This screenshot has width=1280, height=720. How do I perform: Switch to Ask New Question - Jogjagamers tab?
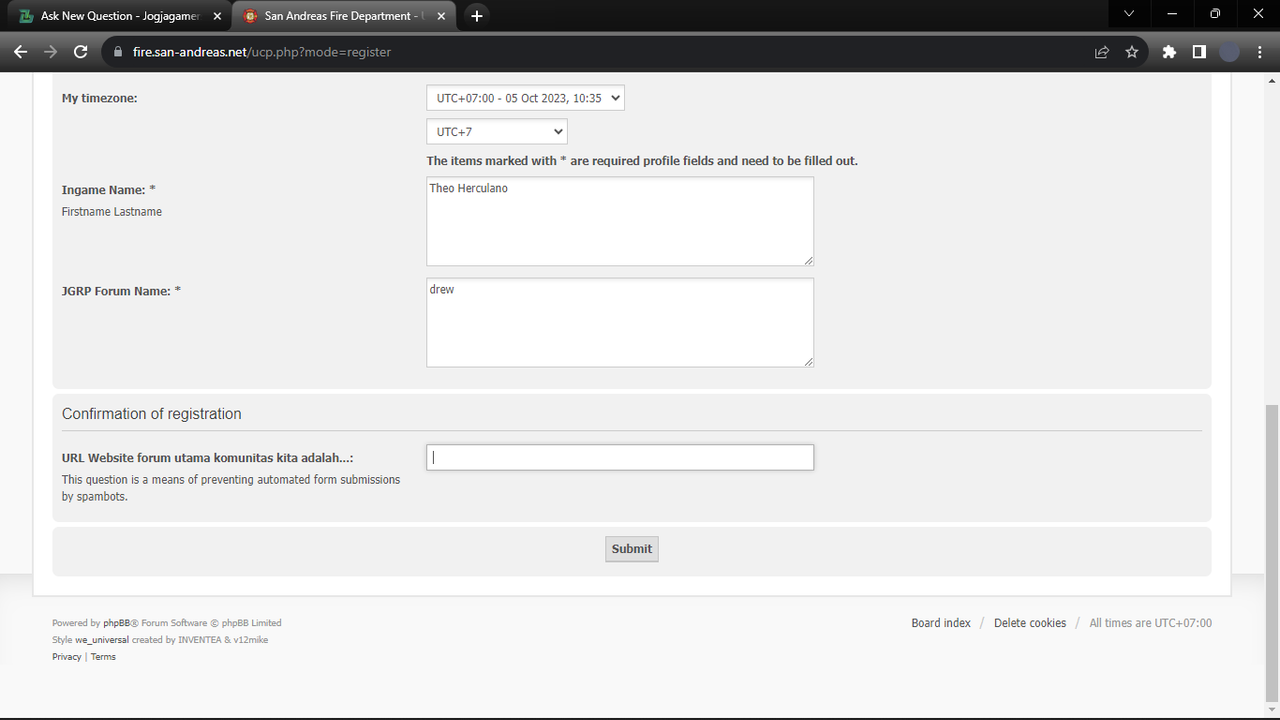120,16
